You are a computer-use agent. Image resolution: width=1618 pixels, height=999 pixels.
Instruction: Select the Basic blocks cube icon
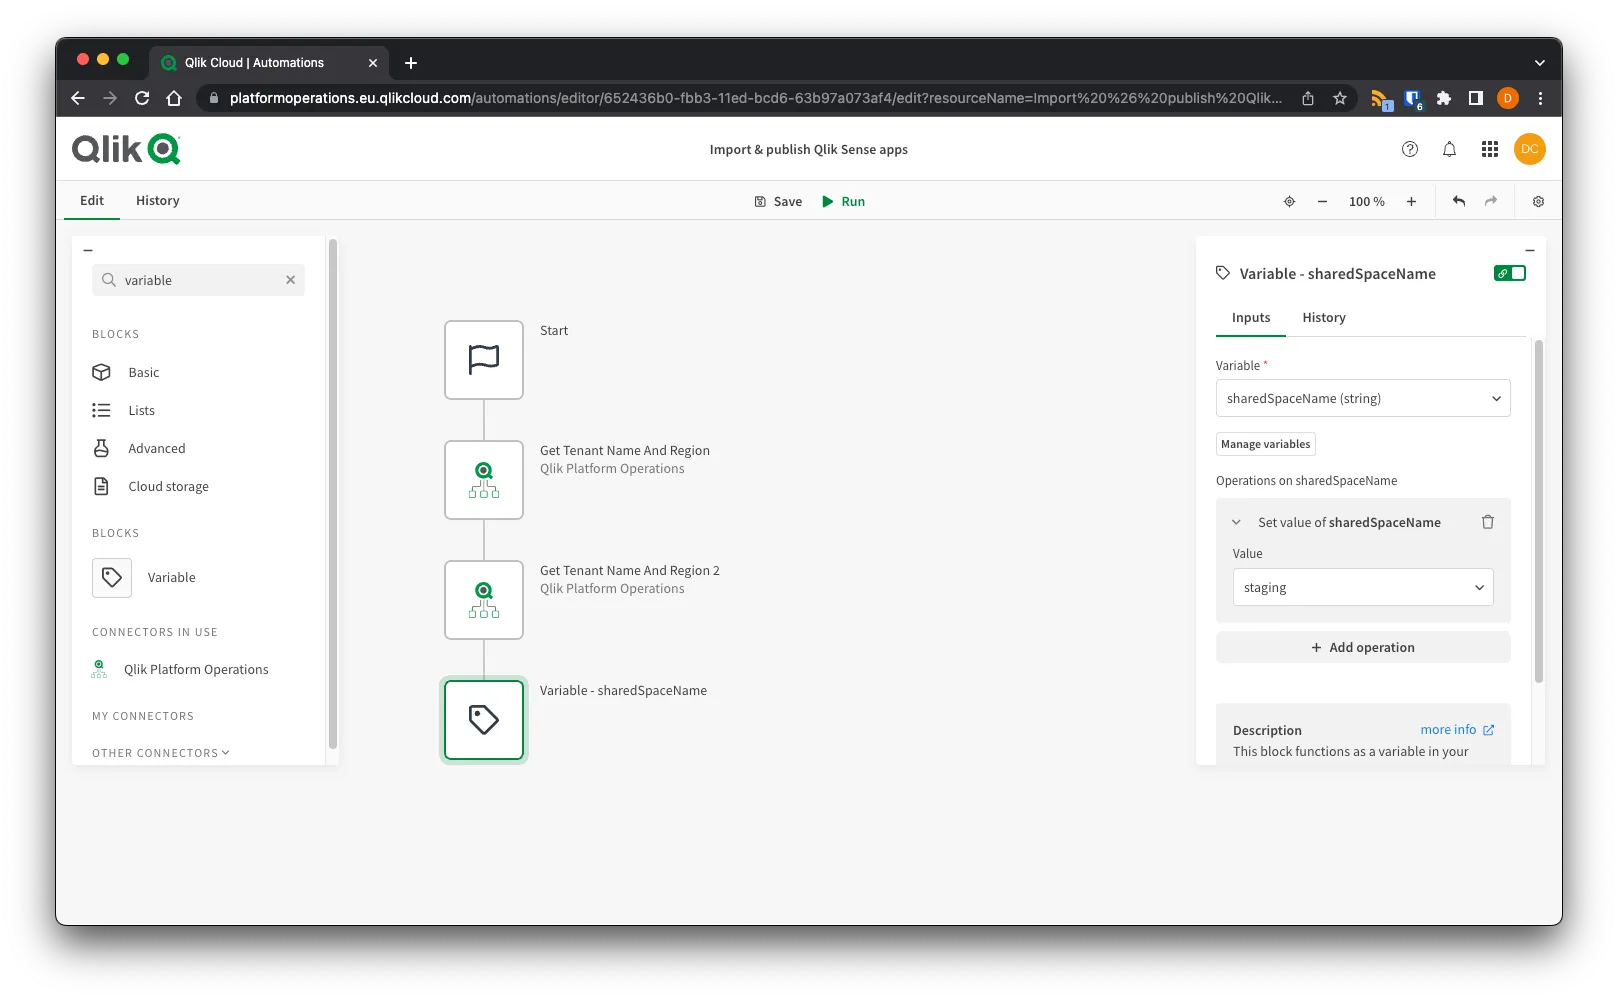pos(102,372)
